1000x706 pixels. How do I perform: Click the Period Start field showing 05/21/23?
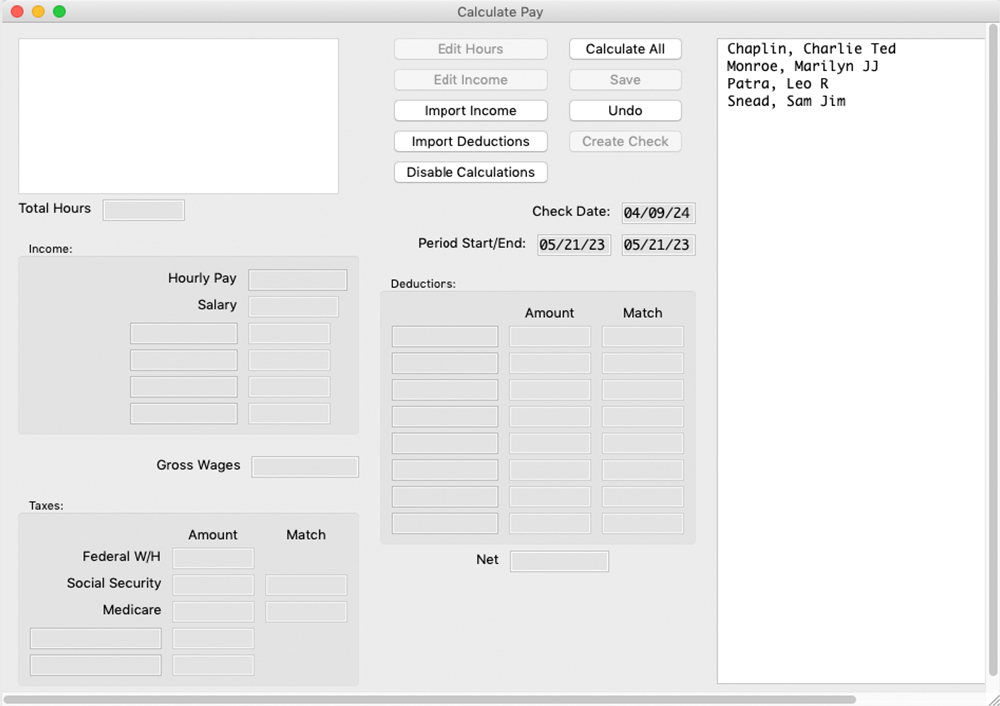573,244
